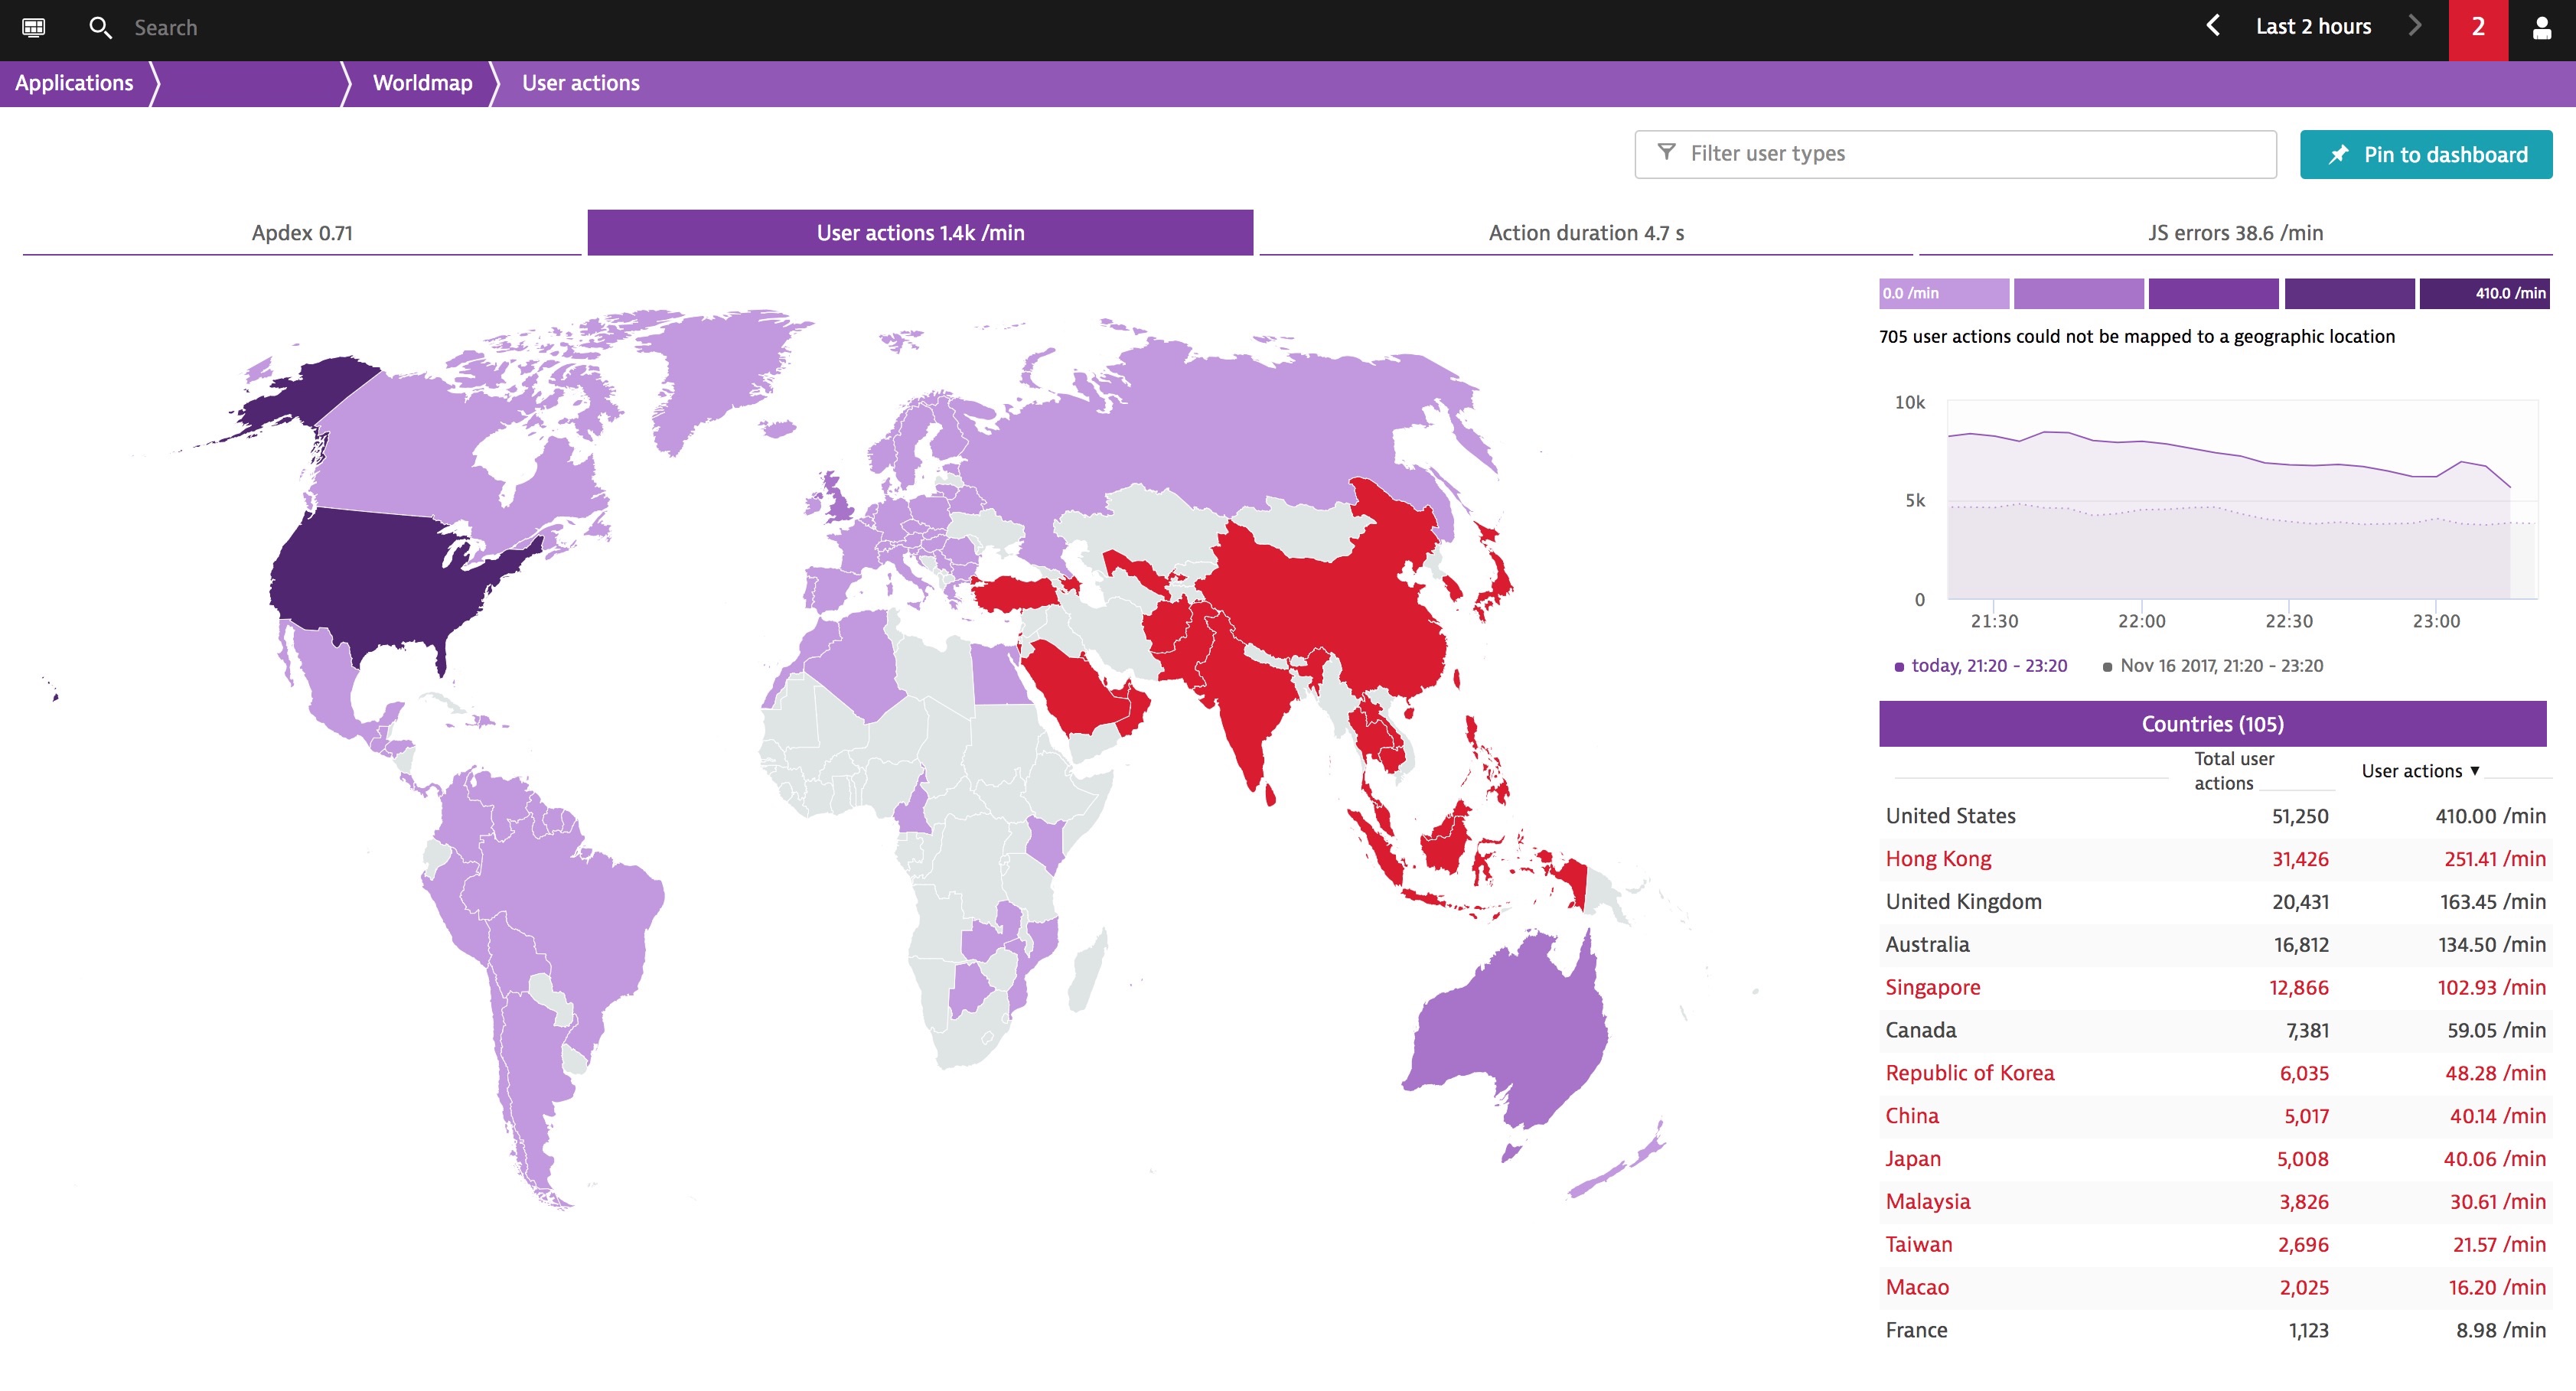
Task: Click 22:00 marker on the timeline chart
Action: click(2141, 621)
